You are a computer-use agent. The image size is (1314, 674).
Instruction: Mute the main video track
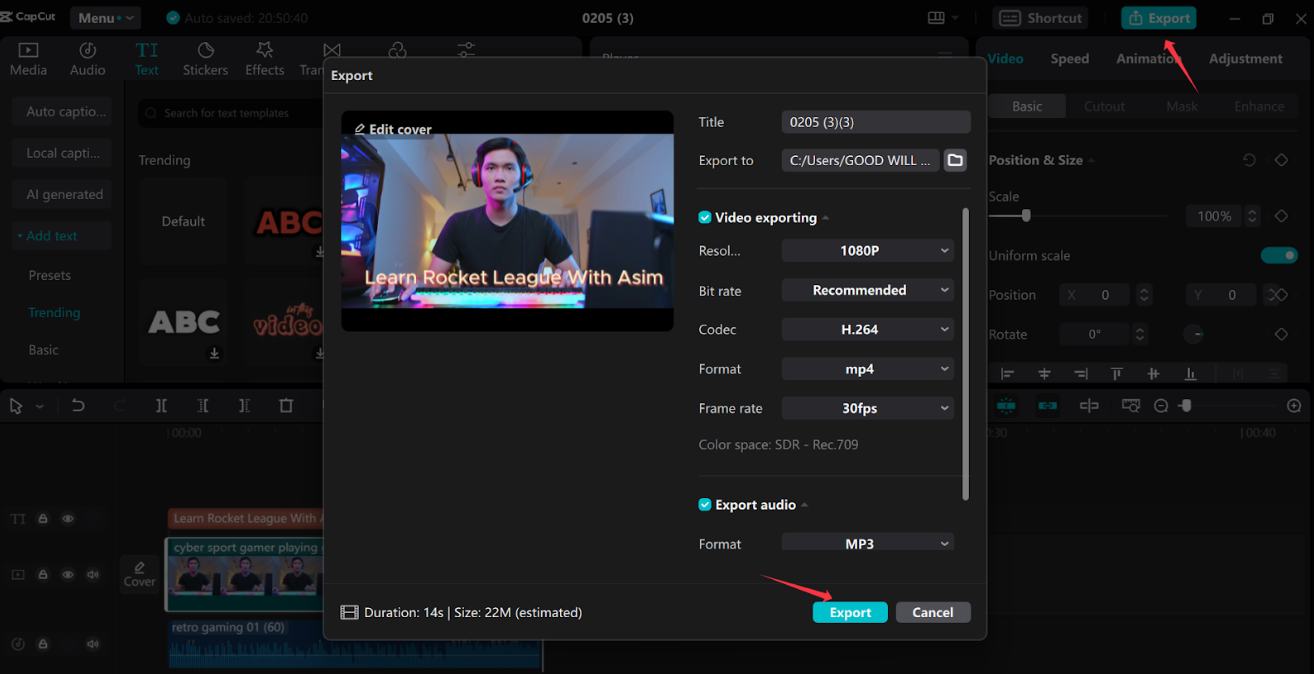(93, 575)
